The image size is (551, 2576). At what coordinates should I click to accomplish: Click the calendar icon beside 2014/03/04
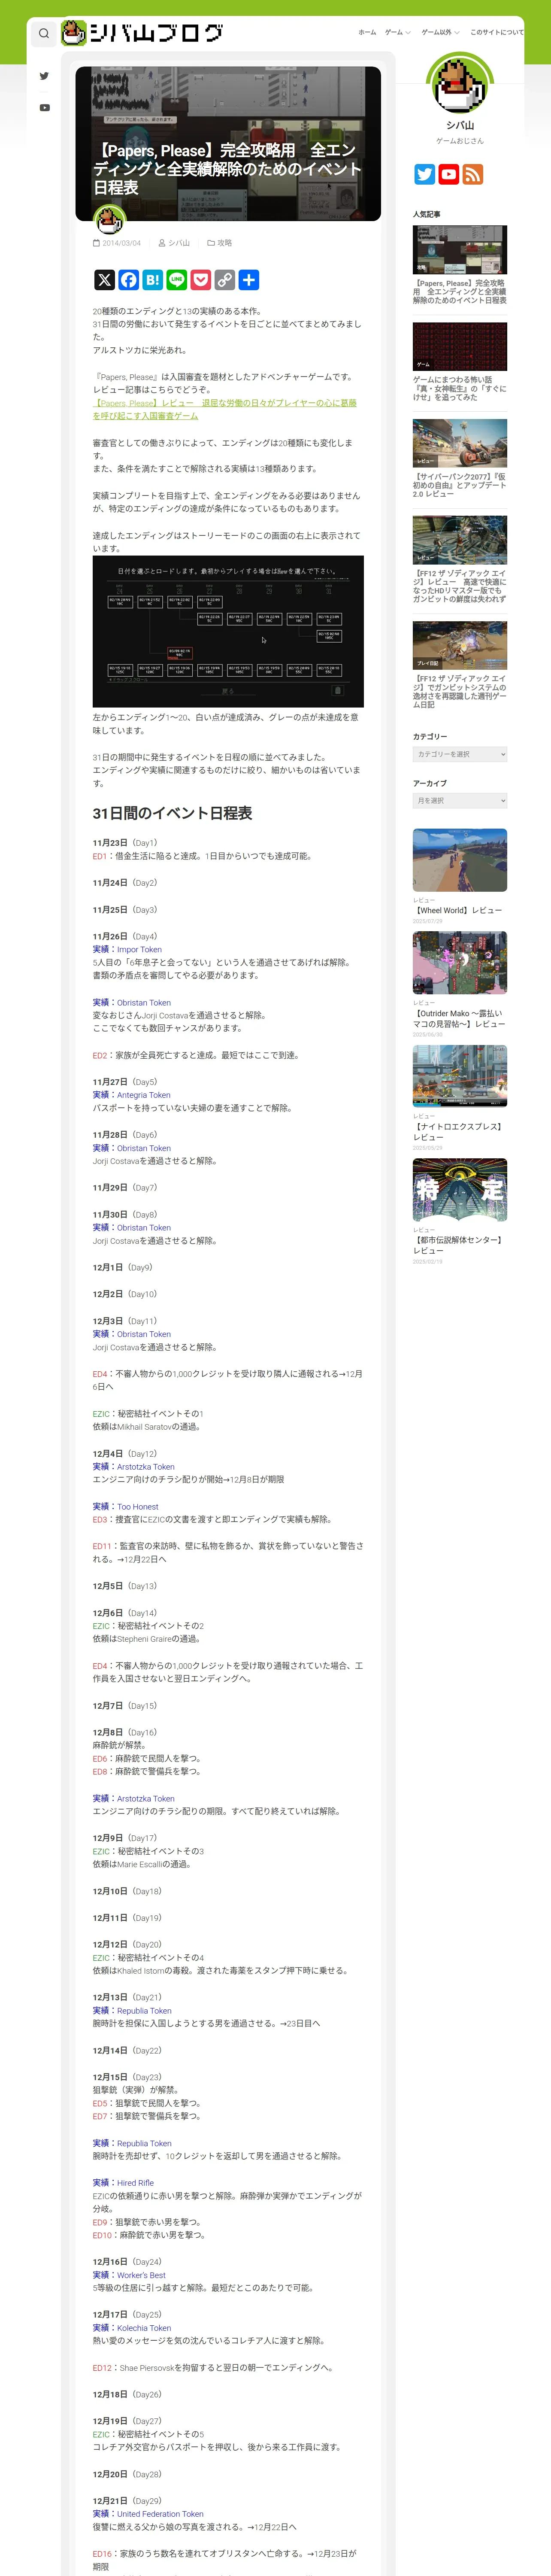[x=96, y=243]
